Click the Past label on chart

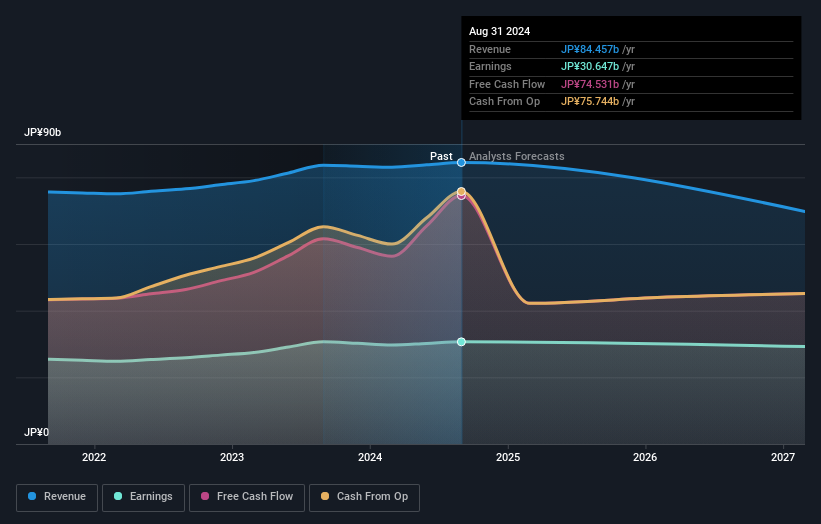coord(441,156)
